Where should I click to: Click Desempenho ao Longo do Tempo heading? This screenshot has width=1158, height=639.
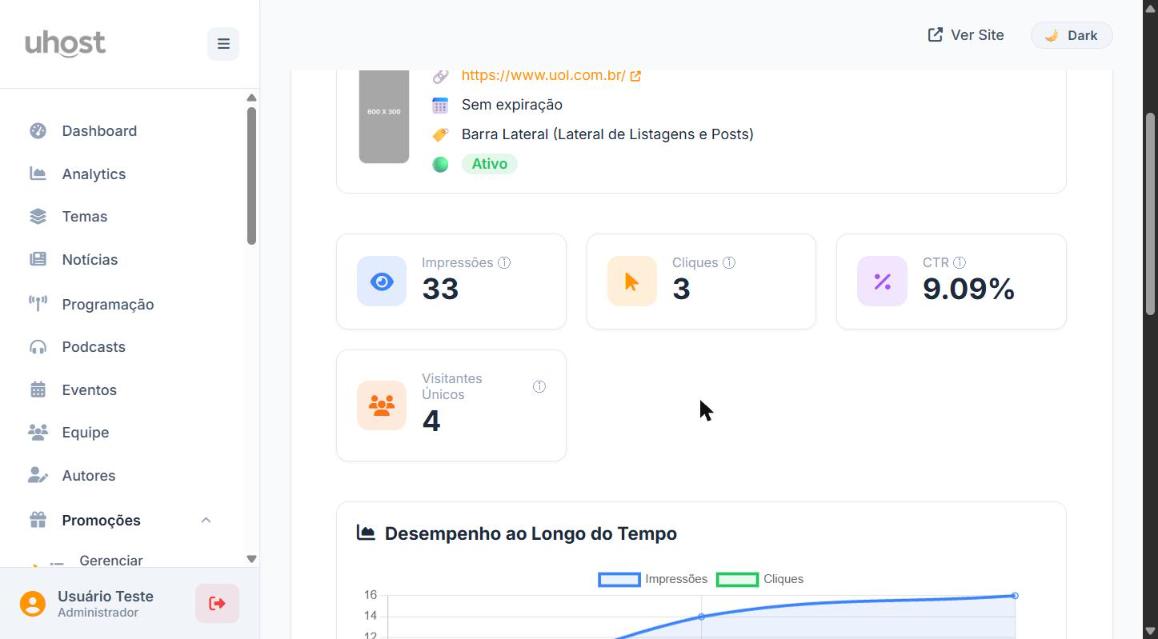pyautogui.click(x=531, y=533)
